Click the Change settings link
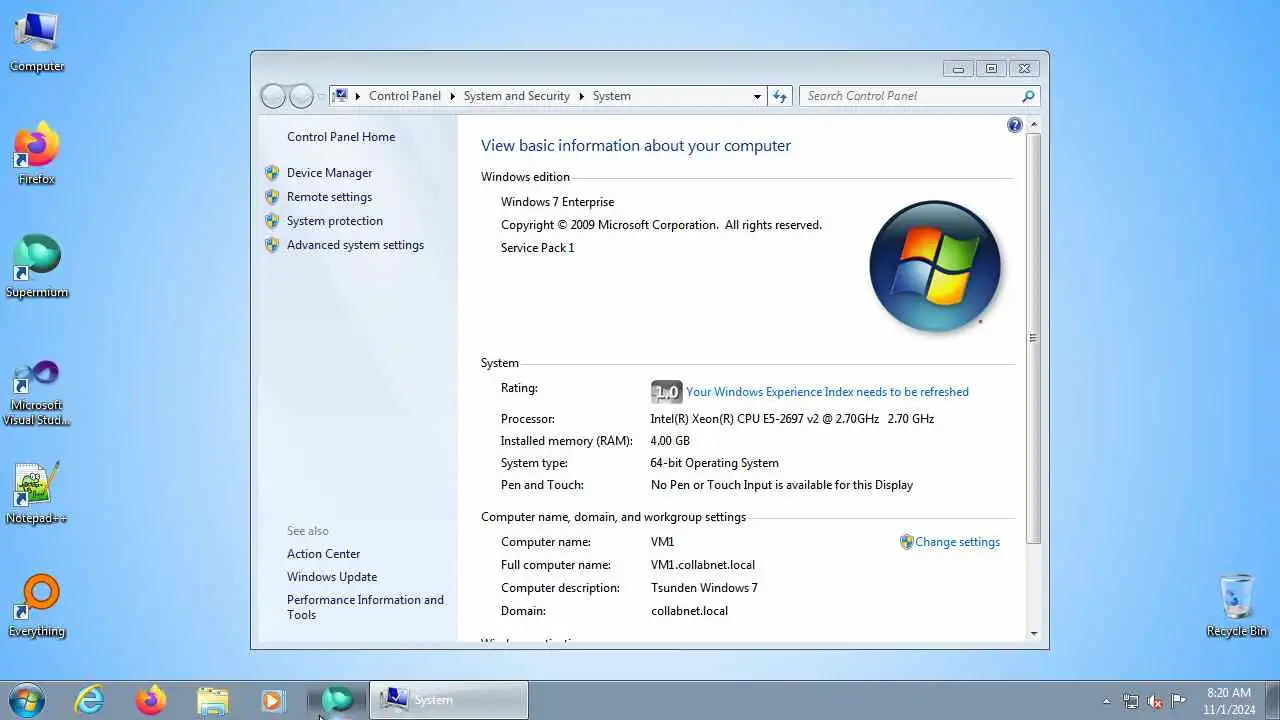The width and height of the screenshot is (1280, 720). tap(957, 542)
